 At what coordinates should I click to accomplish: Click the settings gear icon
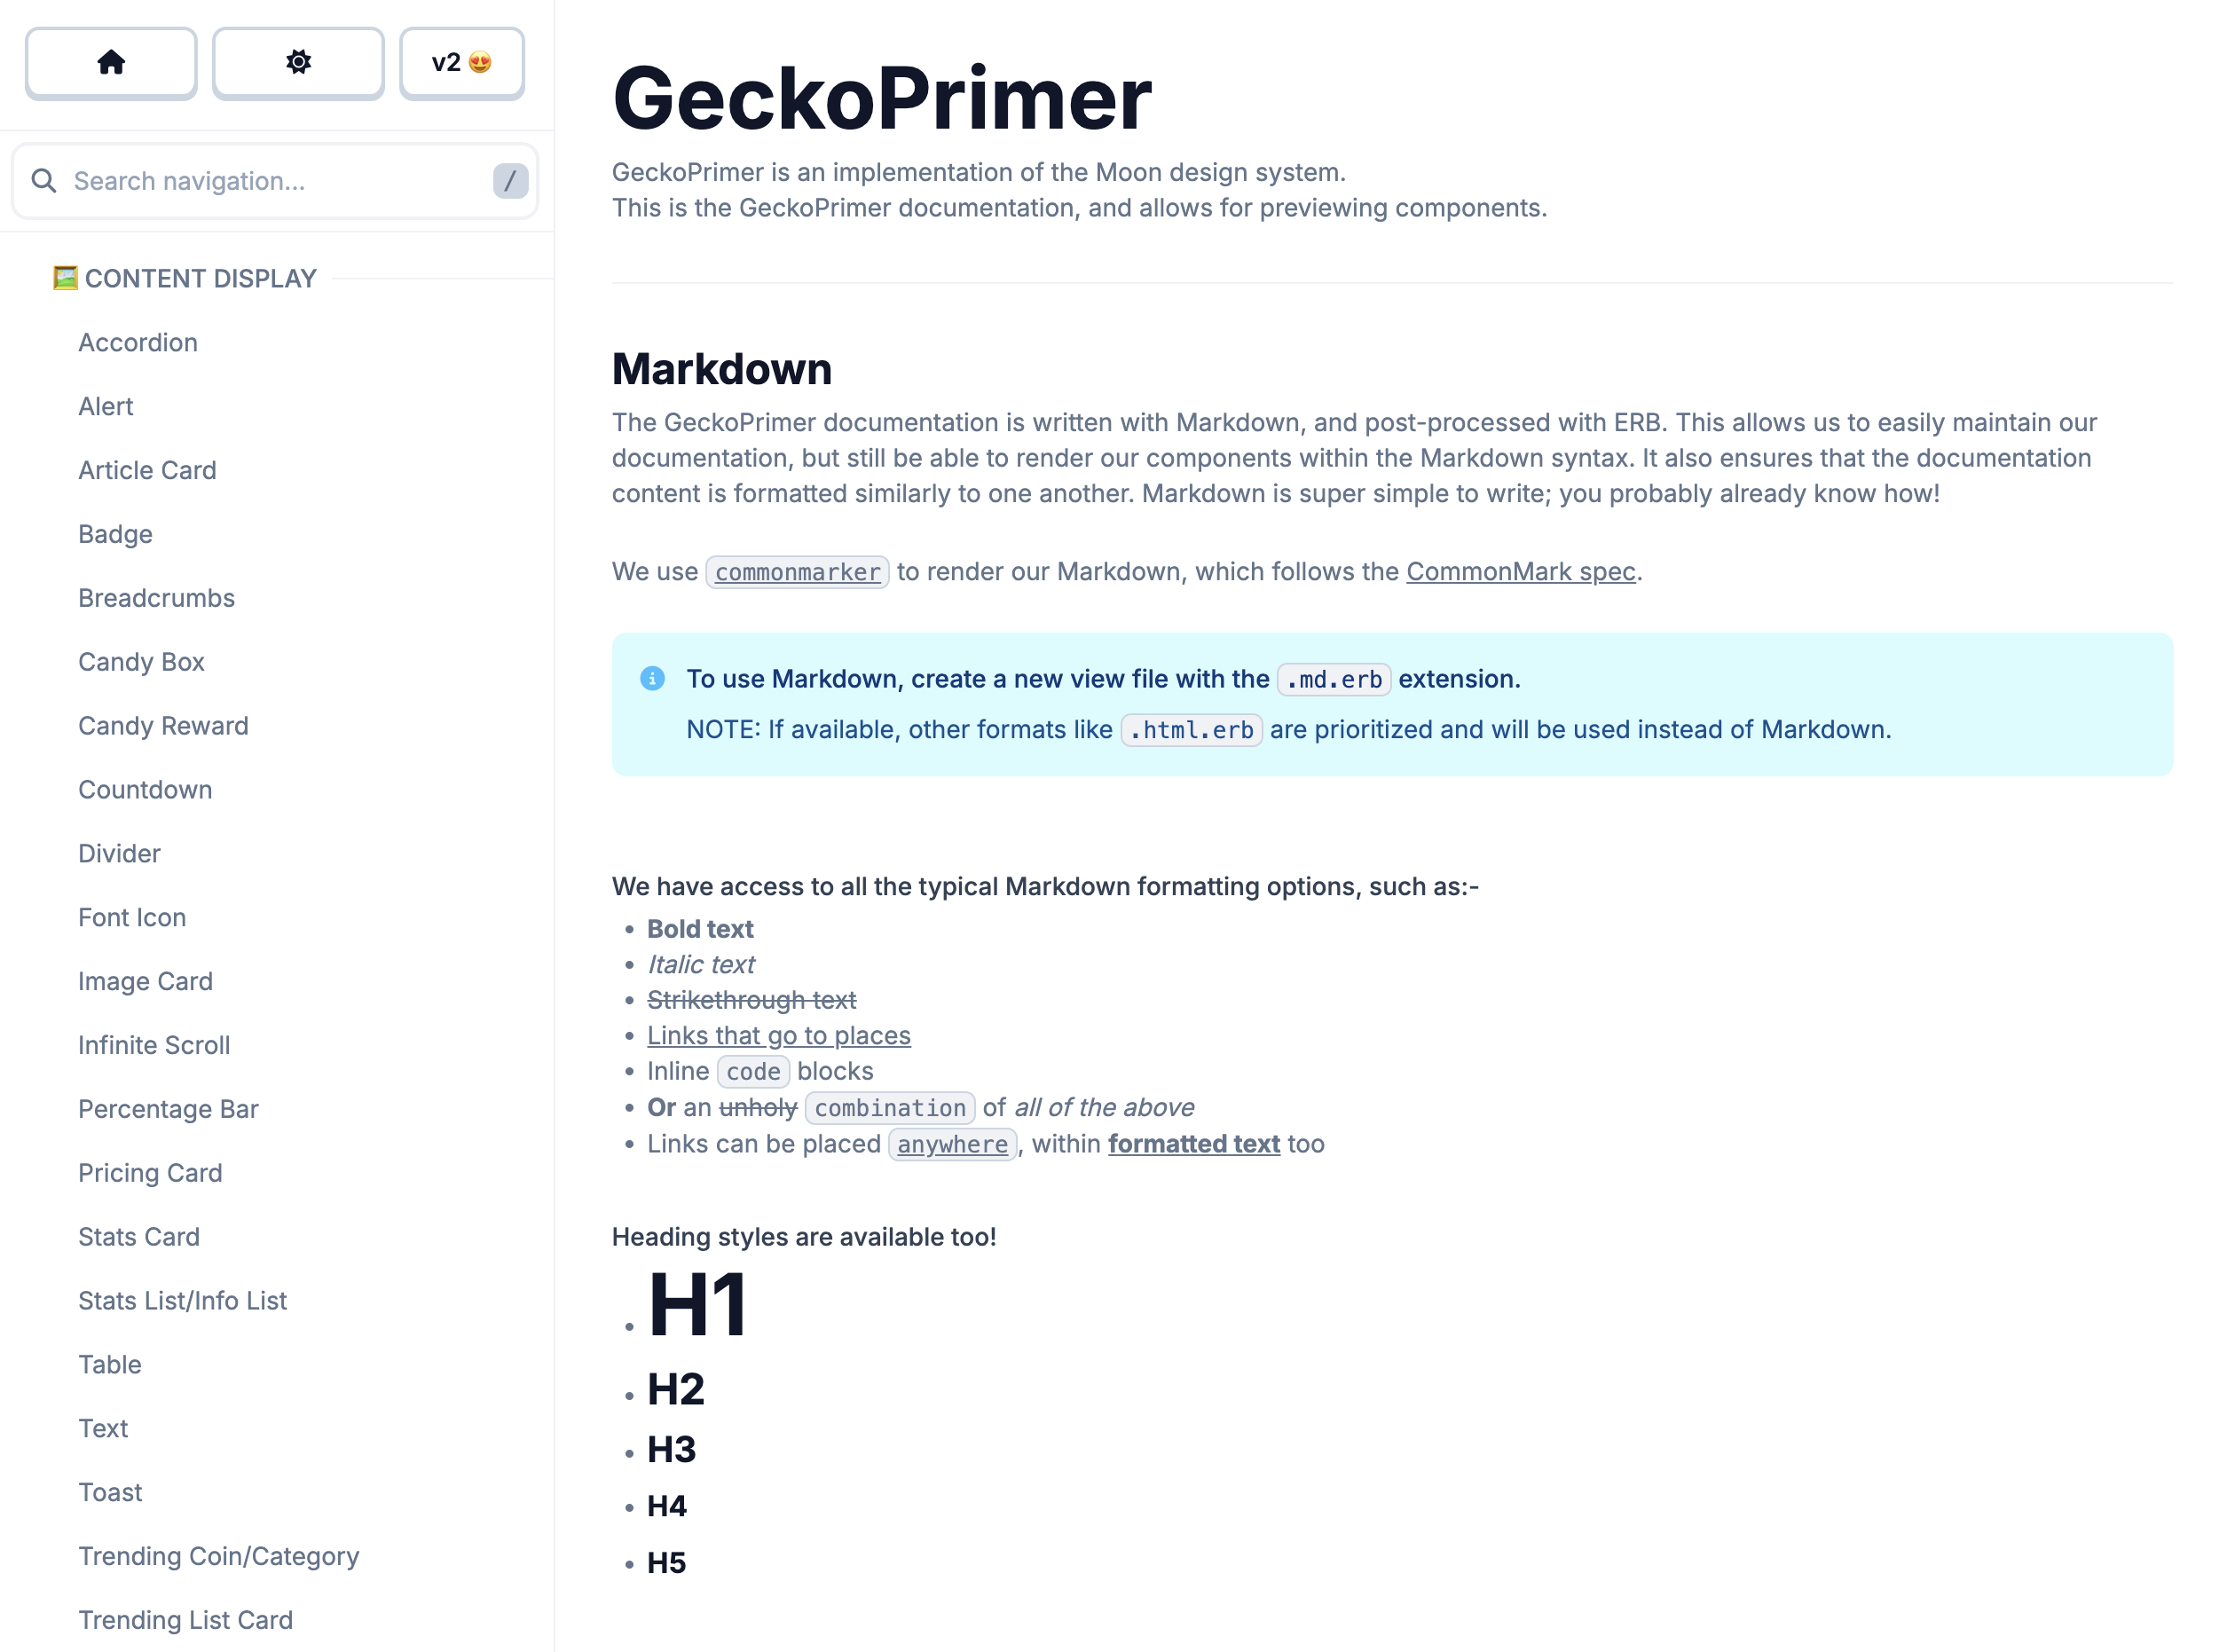point(297,60)
